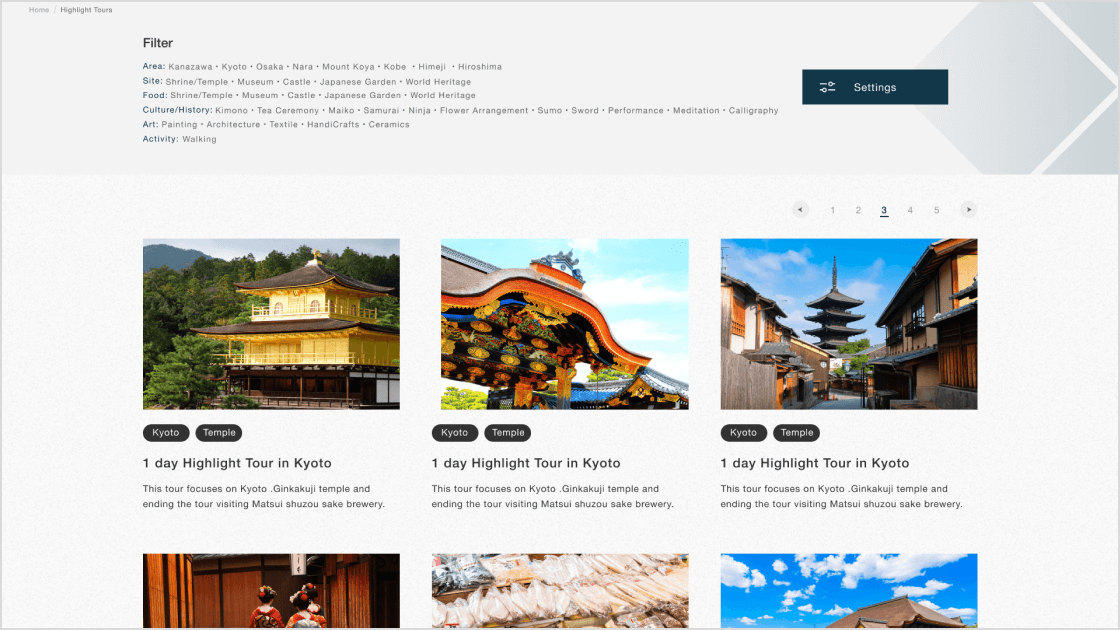
Task: Click Temple tag under temple gate card
Action: point(508,432)
